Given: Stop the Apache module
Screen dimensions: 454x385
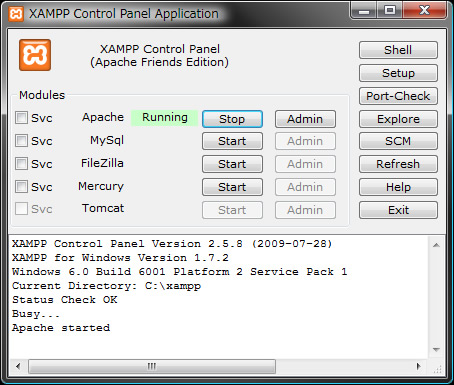Looking at the screenshot, I should point(232,119).
